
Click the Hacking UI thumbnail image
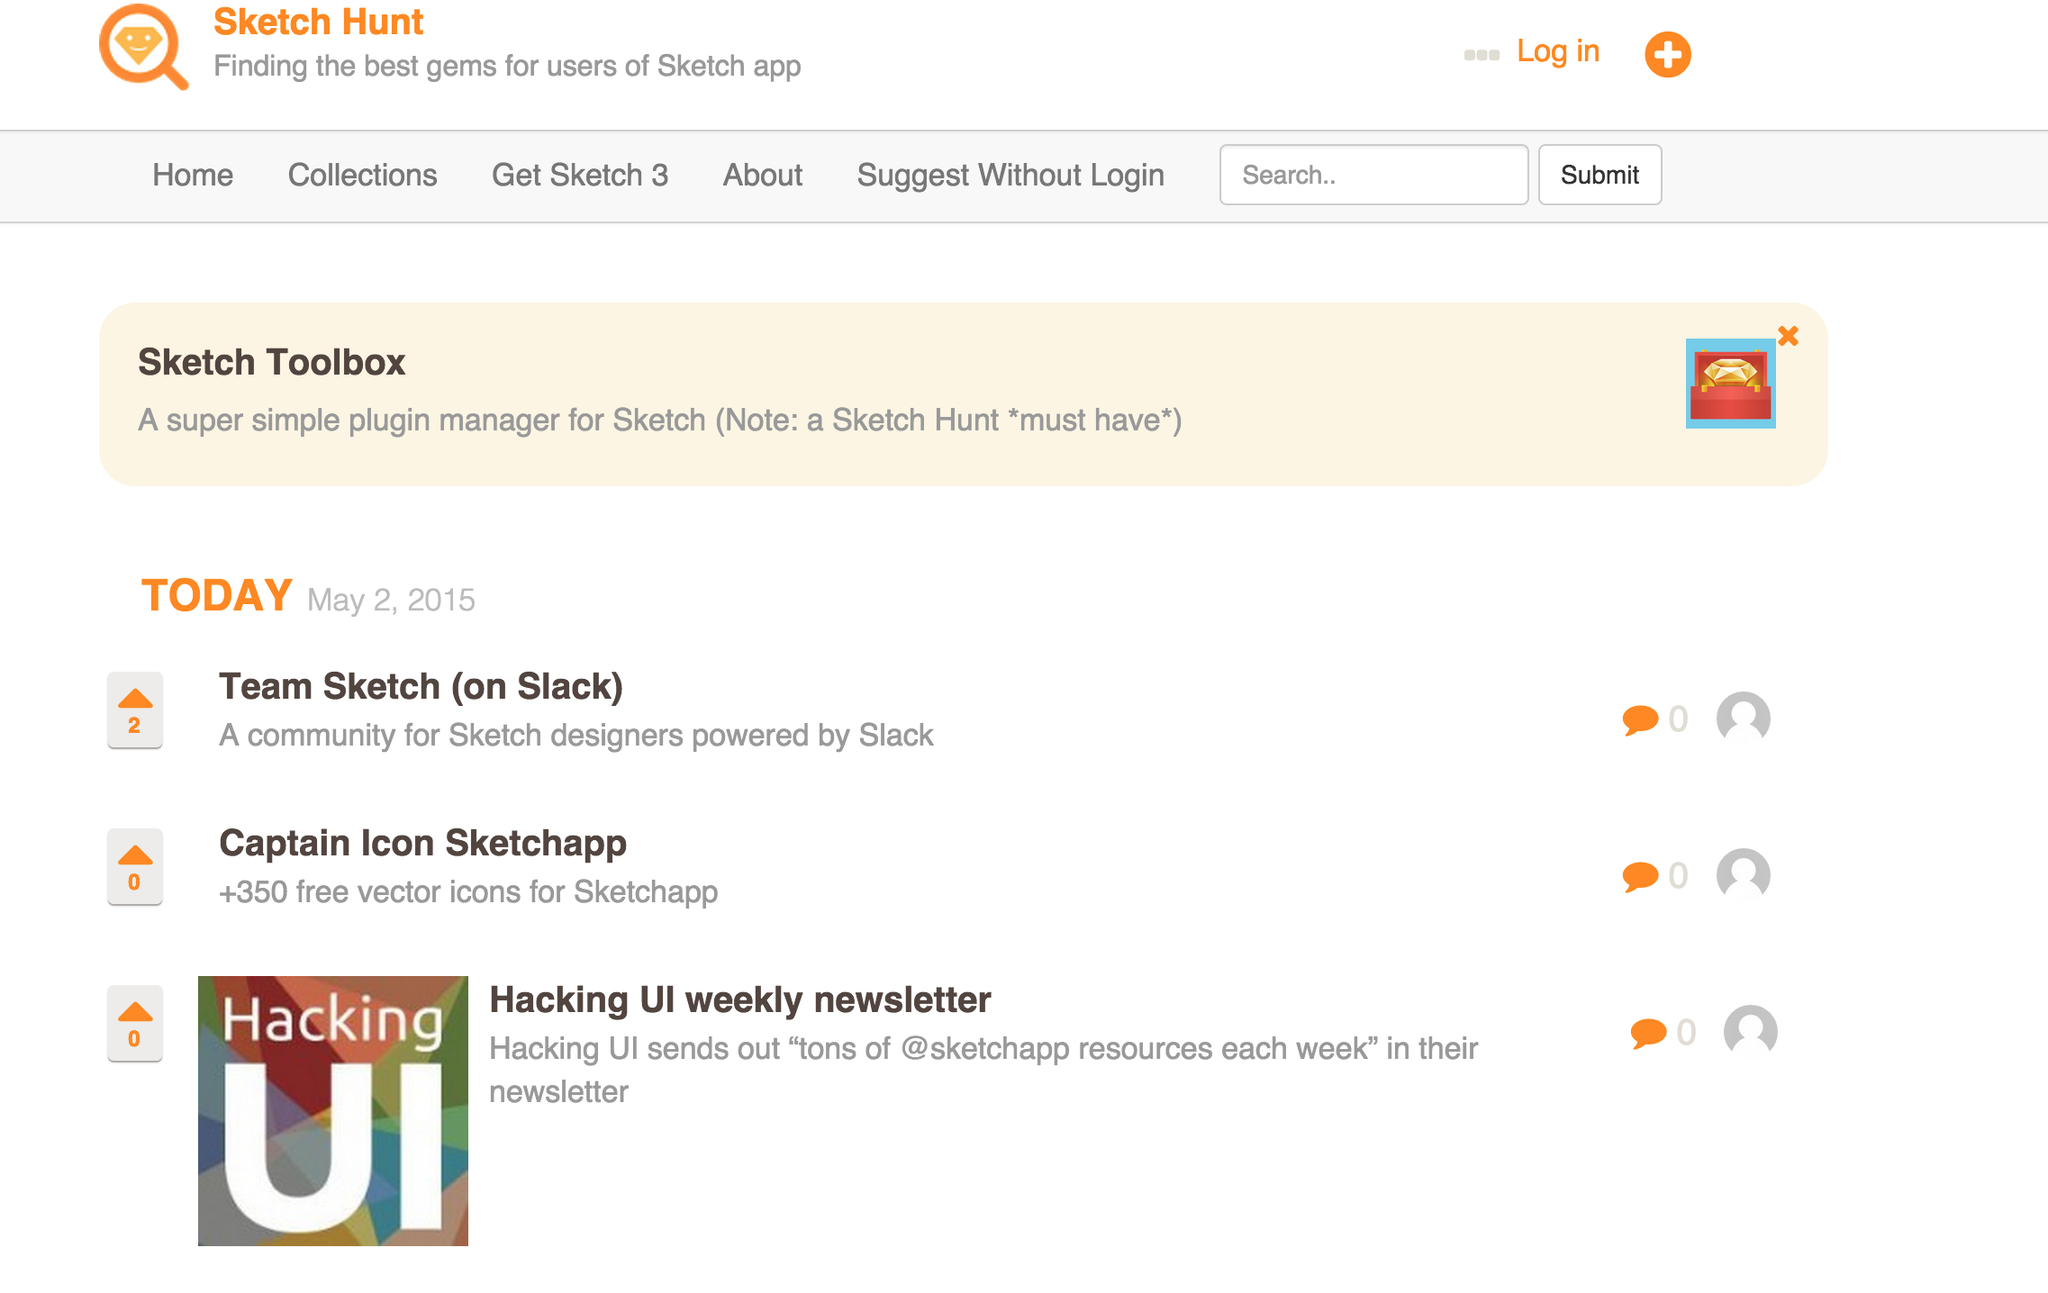[x=332, y=1110]
